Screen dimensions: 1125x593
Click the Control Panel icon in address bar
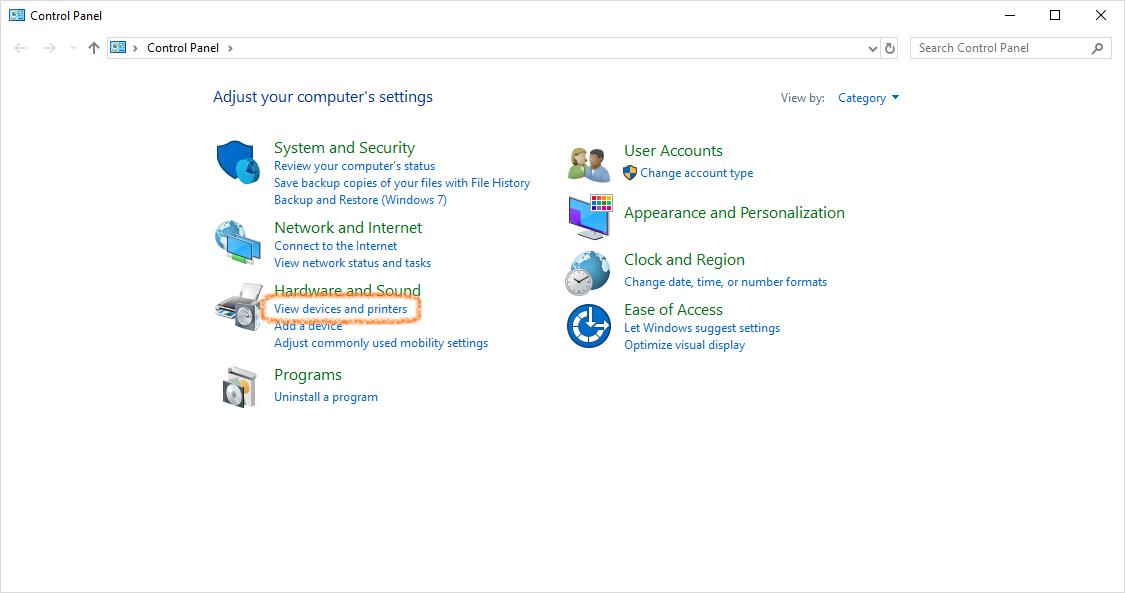[x=118, y=47]
